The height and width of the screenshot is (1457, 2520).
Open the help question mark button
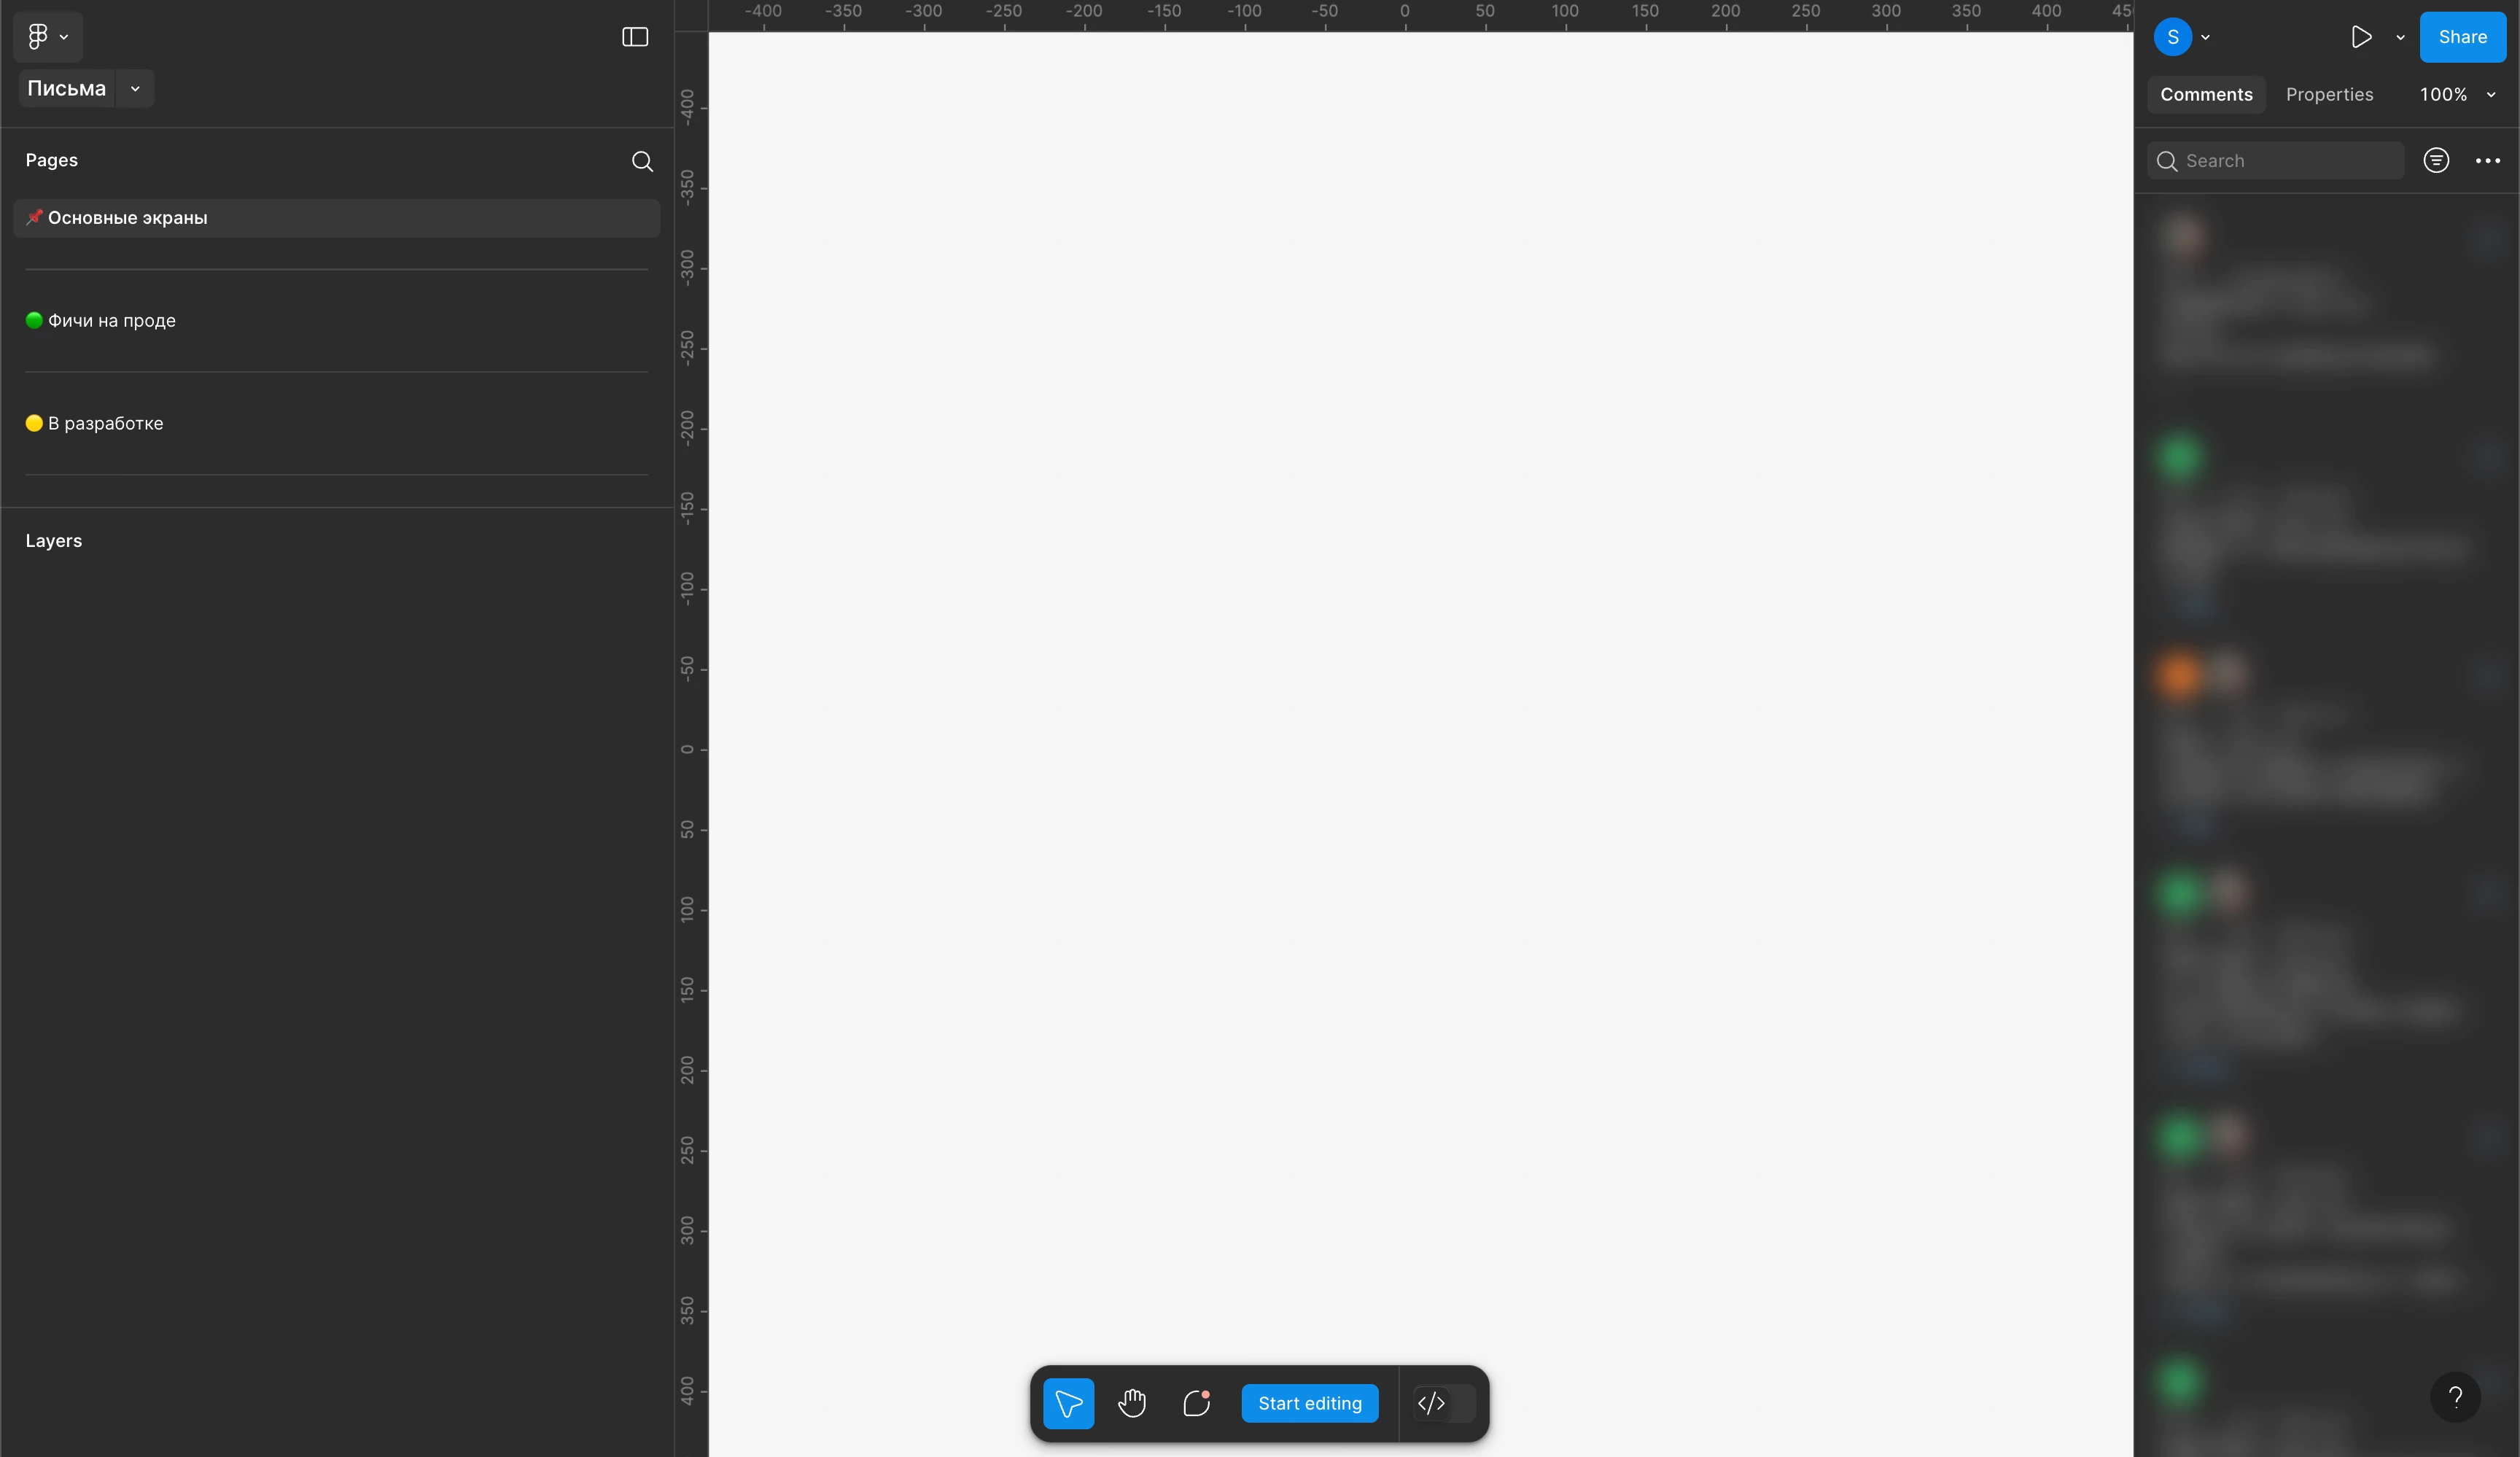tap(2455, 1396)
